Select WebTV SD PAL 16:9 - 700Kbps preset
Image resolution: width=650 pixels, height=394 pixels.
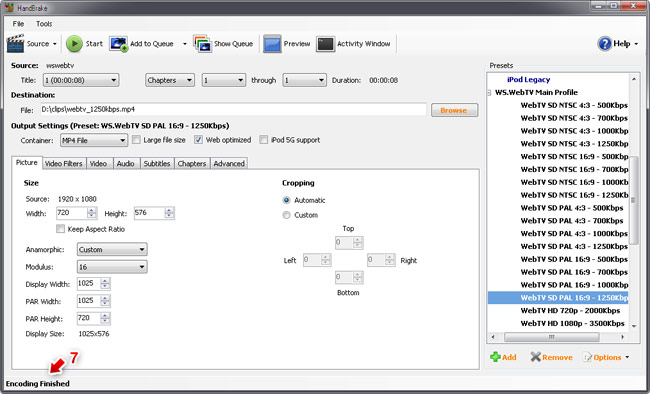(574, 272)
